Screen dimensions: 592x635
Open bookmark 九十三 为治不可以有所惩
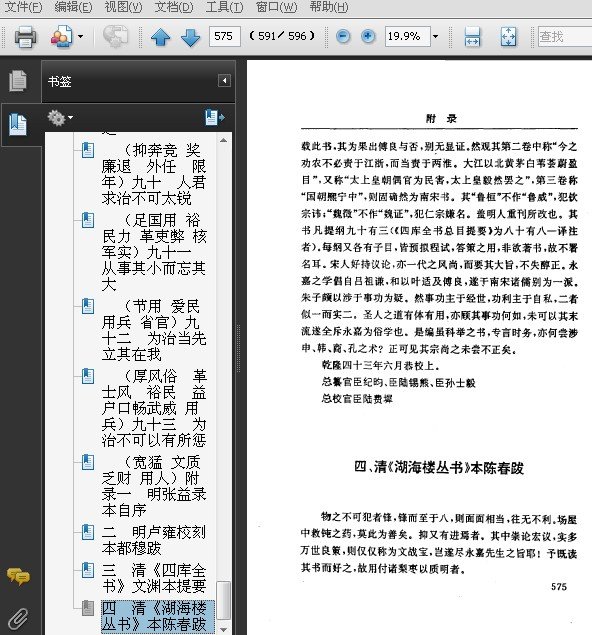click(x=154, y=408)
